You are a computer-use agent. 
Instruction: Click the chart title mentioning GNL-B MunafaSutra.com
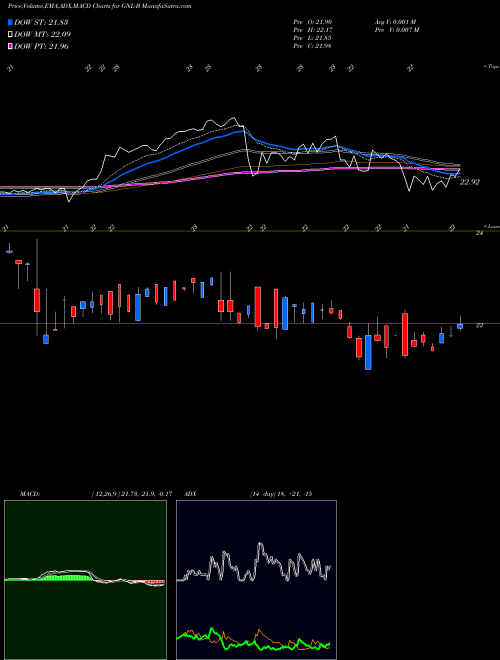(99, 6)
